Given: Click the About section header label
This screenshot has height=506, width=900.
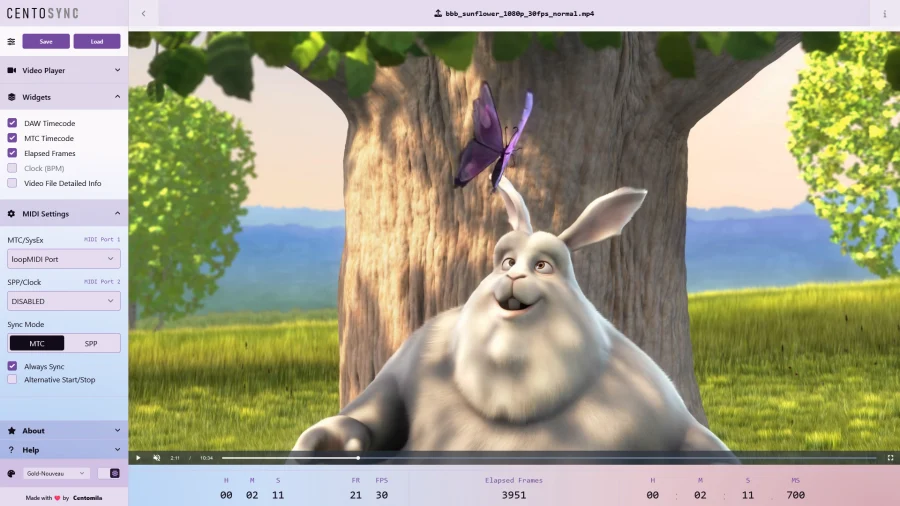Looking at the screenshot, I should [33, 430].
